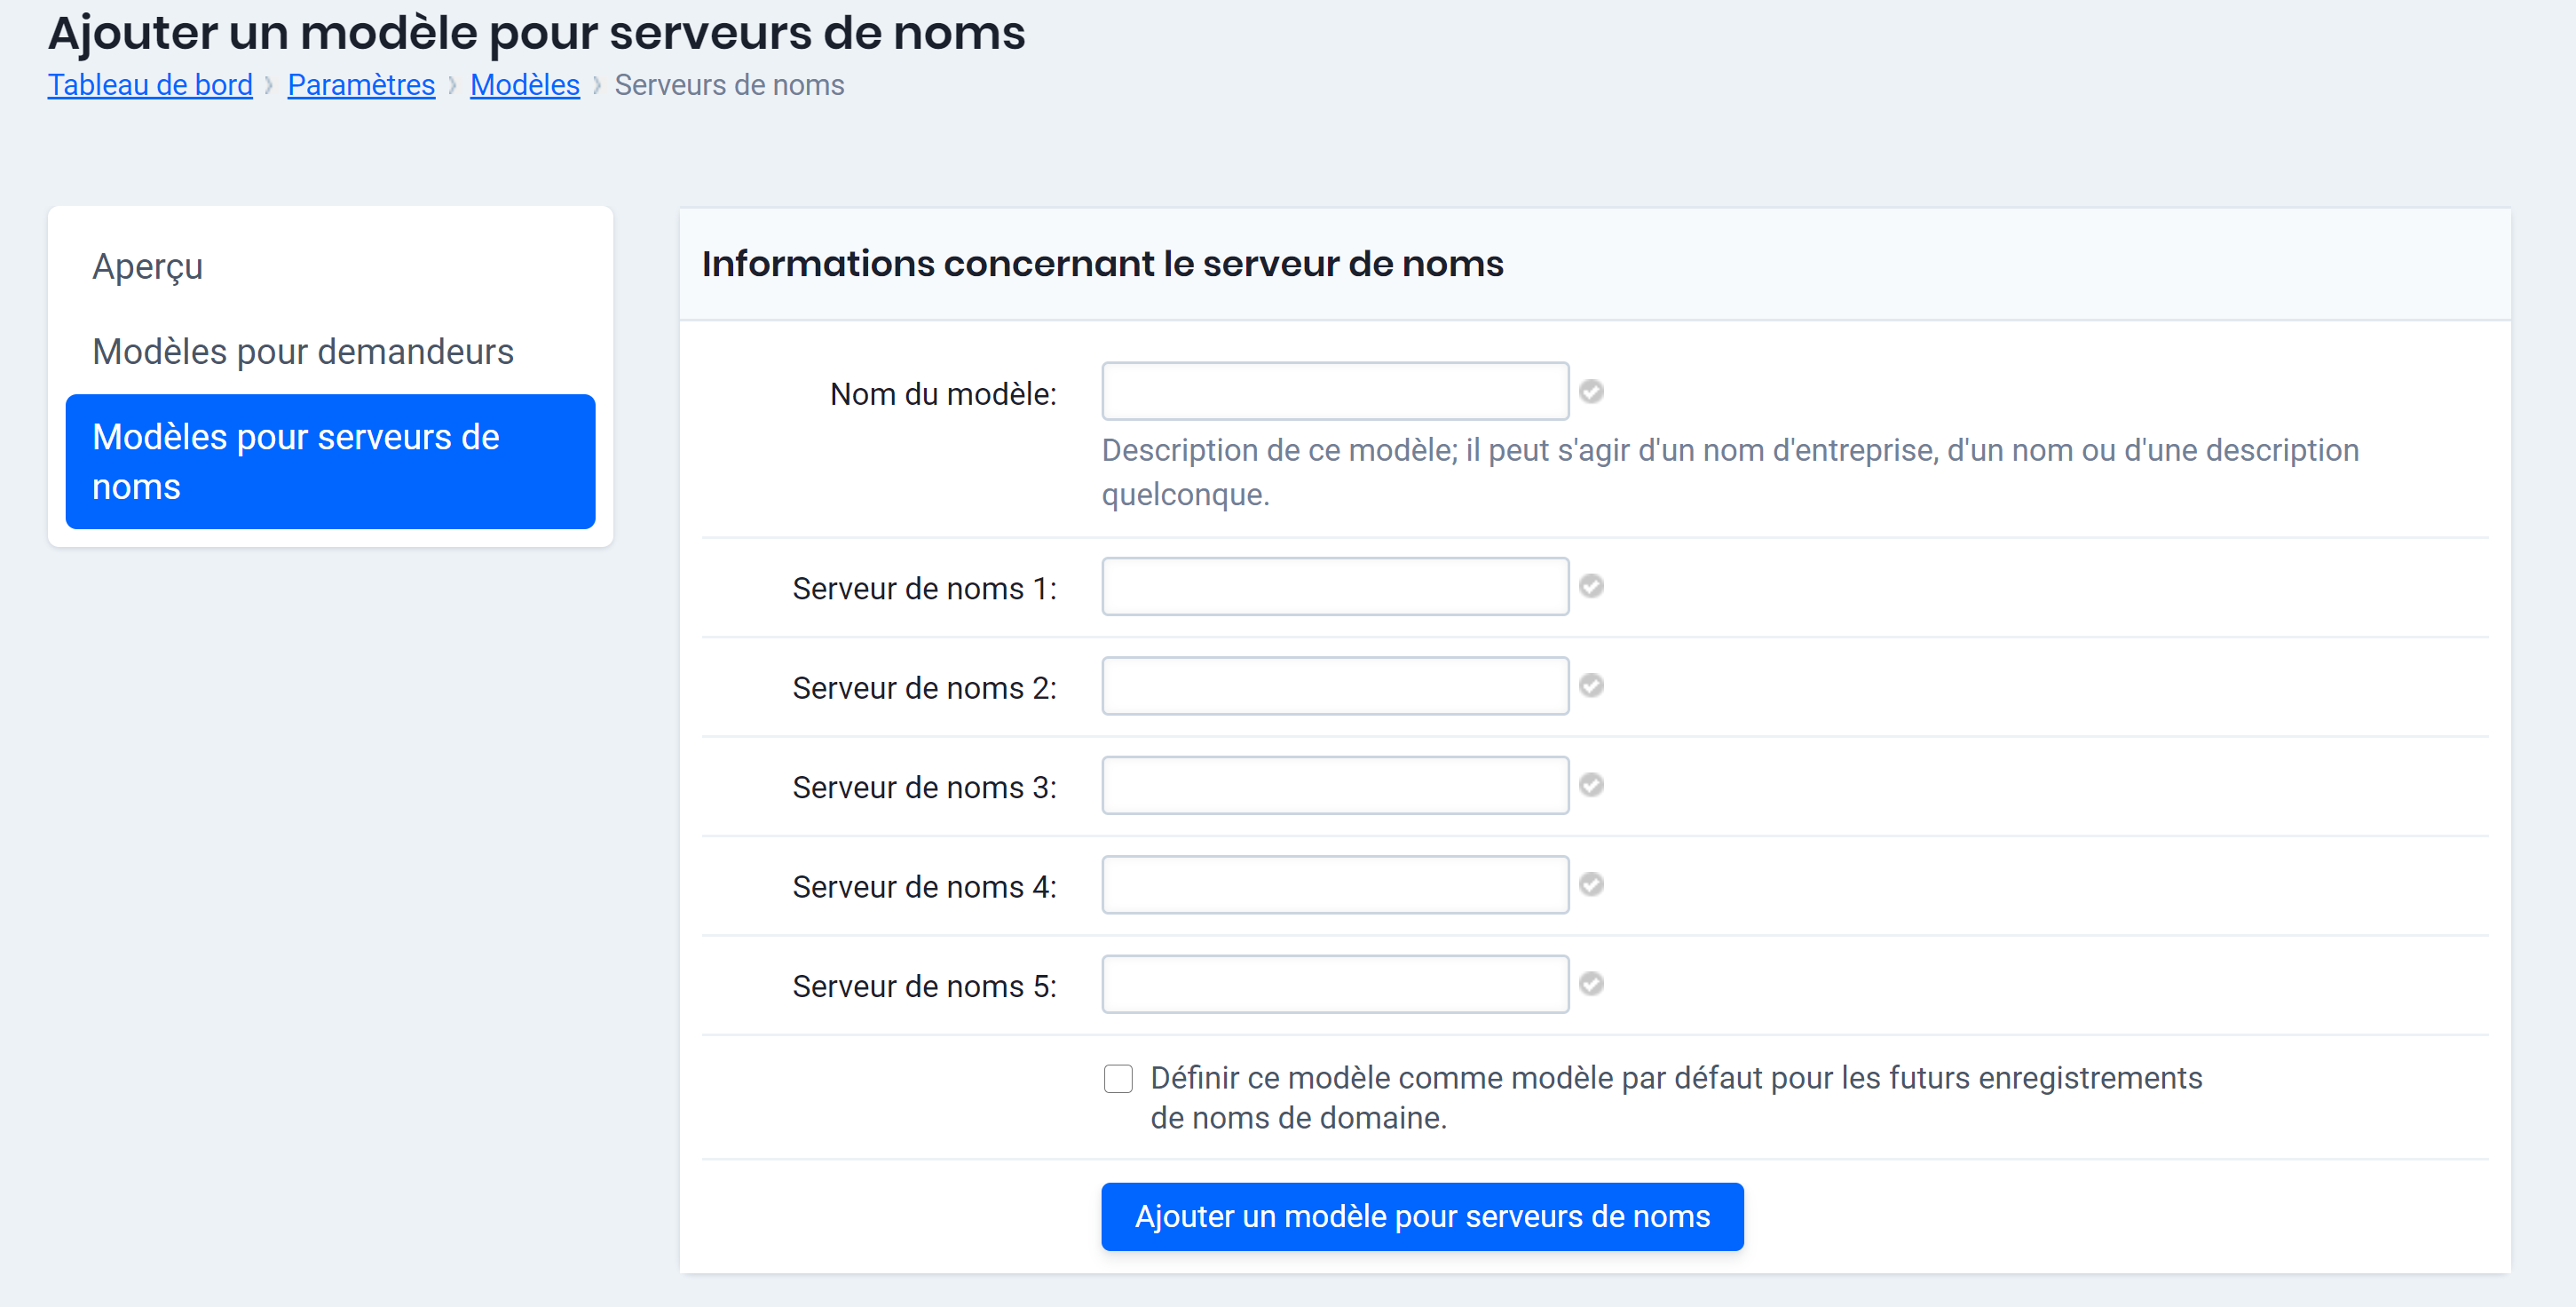The image size is (2576, 1307).
Task: Click inside the Nom du modèle field
Action: pos(1334,390)
